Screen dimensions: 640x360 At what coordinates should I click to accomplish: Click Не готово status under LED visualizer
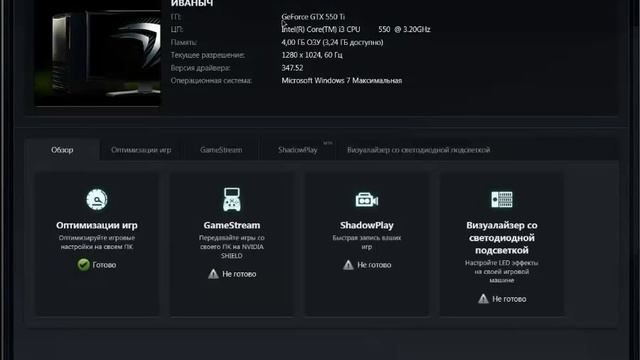509,299
